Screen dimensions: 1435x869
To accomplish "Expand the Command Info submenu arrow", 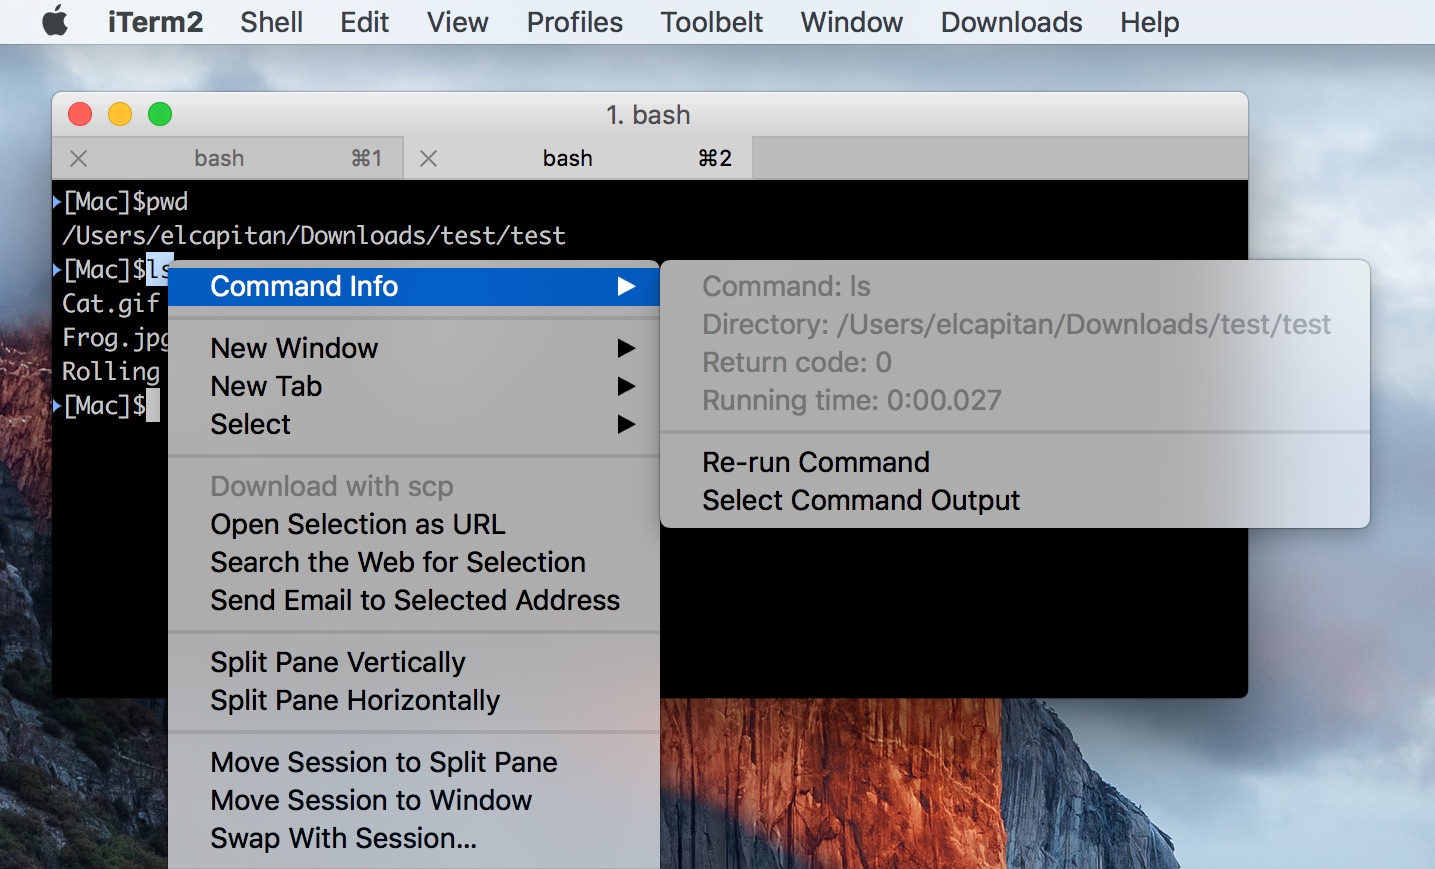I will tap(626, 287).
